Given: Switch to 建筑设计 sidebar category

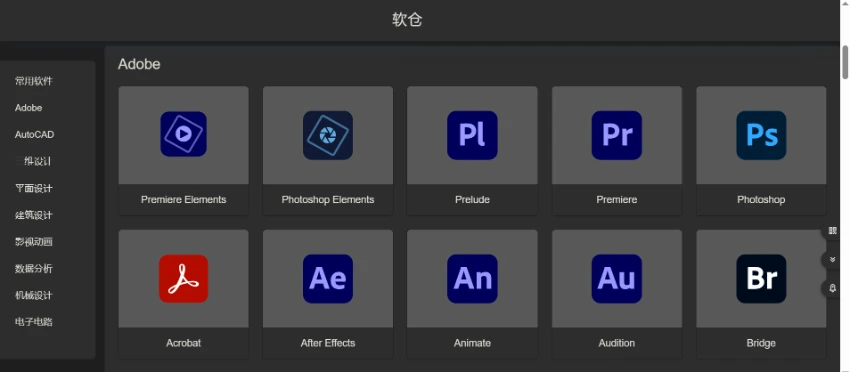Looking at the screenshot, I should point(34,215).
